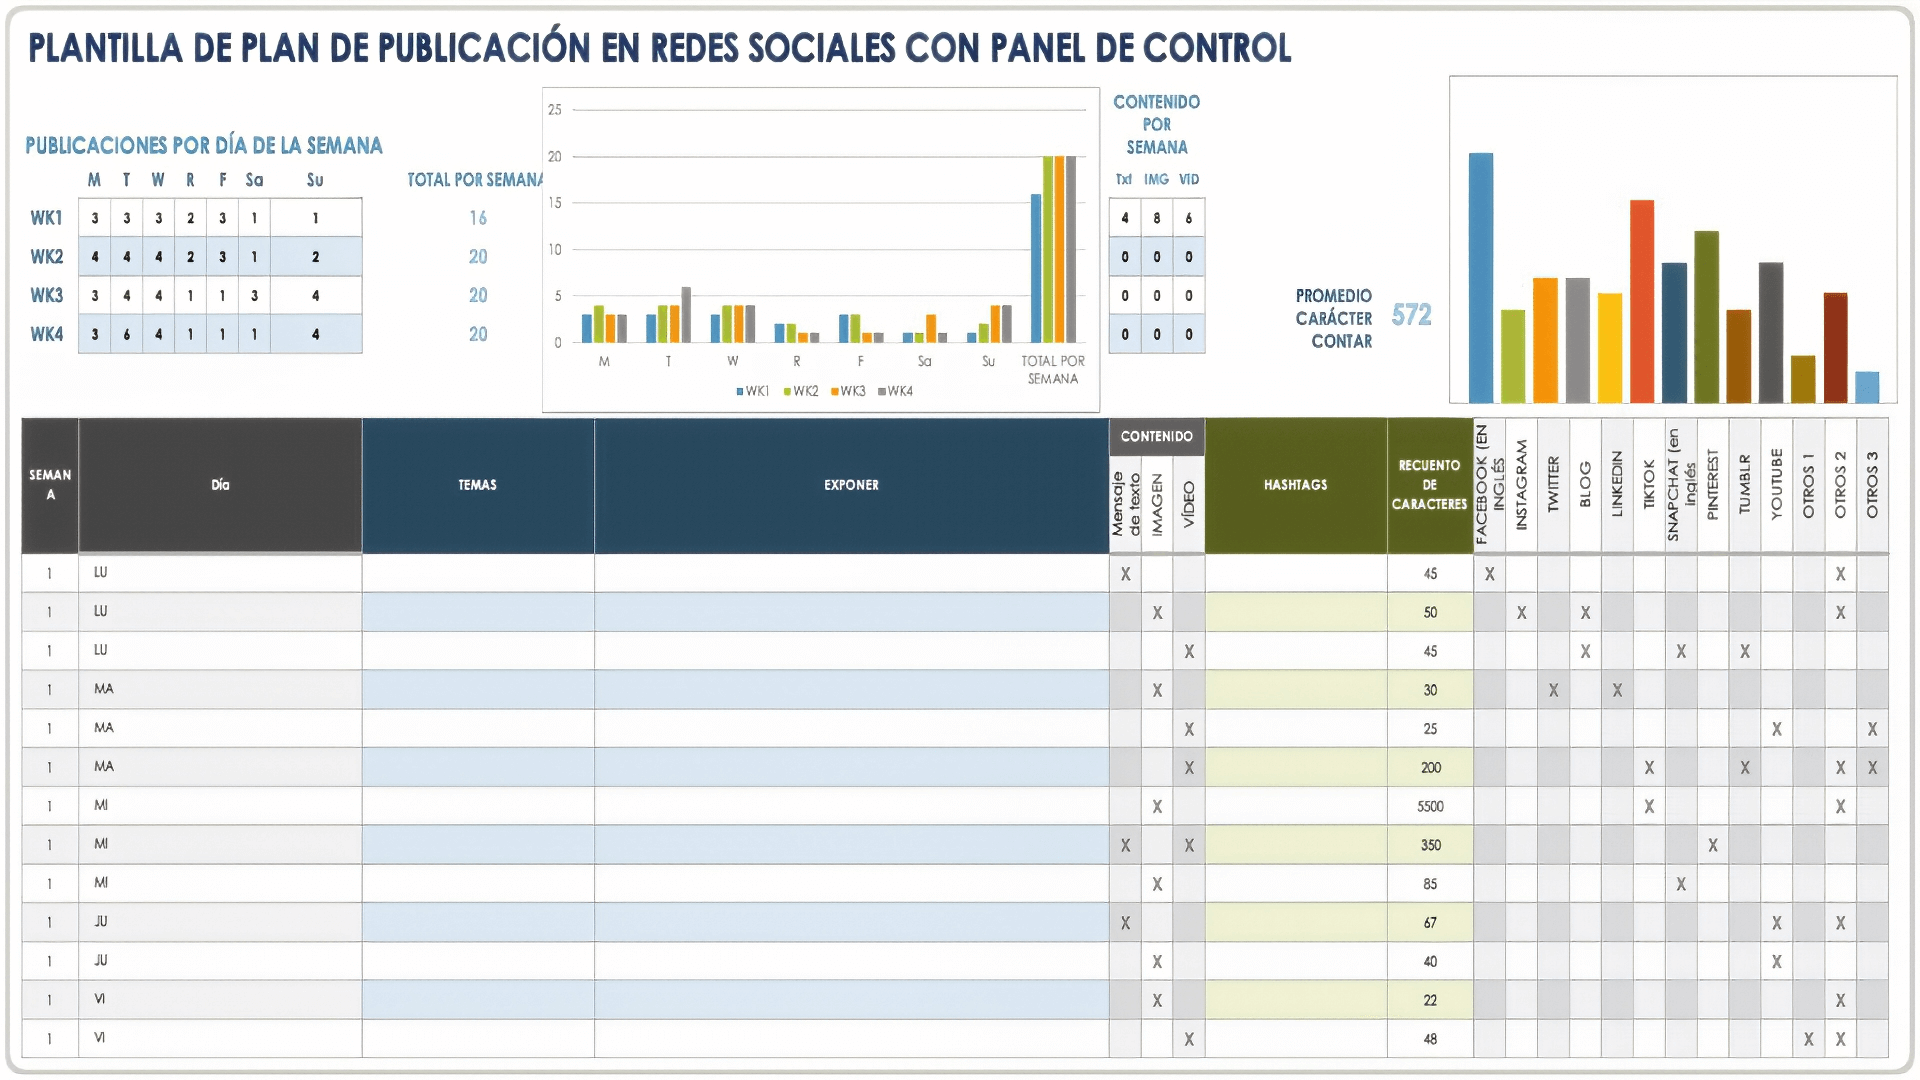1920x1080 pixels.
Task: Click the OTROS 3 column header
Action: pos(1873,485)
